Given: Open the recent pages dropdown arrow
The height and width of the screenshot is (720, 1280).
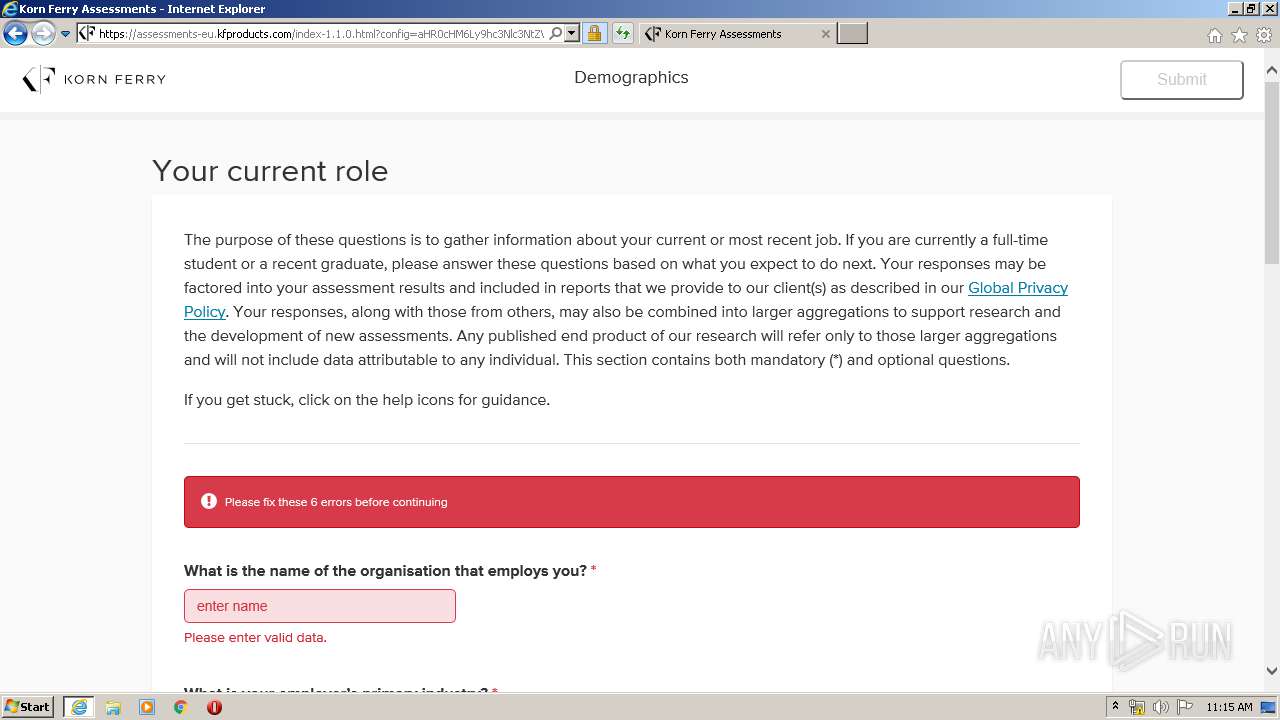Looking at the screenshot, I should pyautogui.click(x=65, y=34).
